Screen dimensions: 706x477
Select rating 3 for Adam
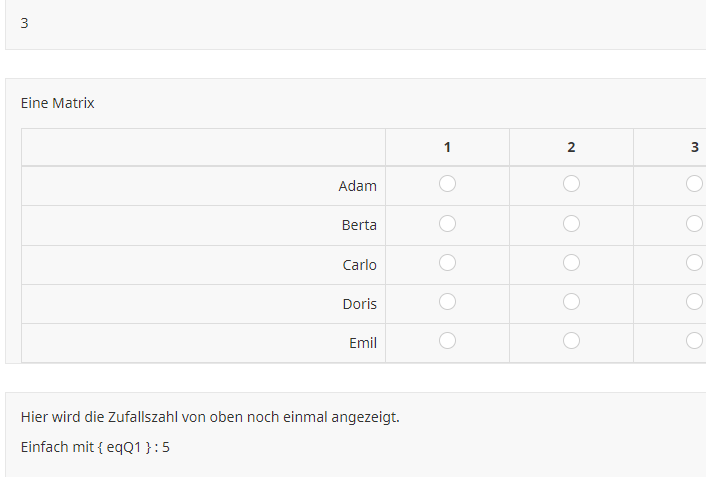[x=694, y=184]
